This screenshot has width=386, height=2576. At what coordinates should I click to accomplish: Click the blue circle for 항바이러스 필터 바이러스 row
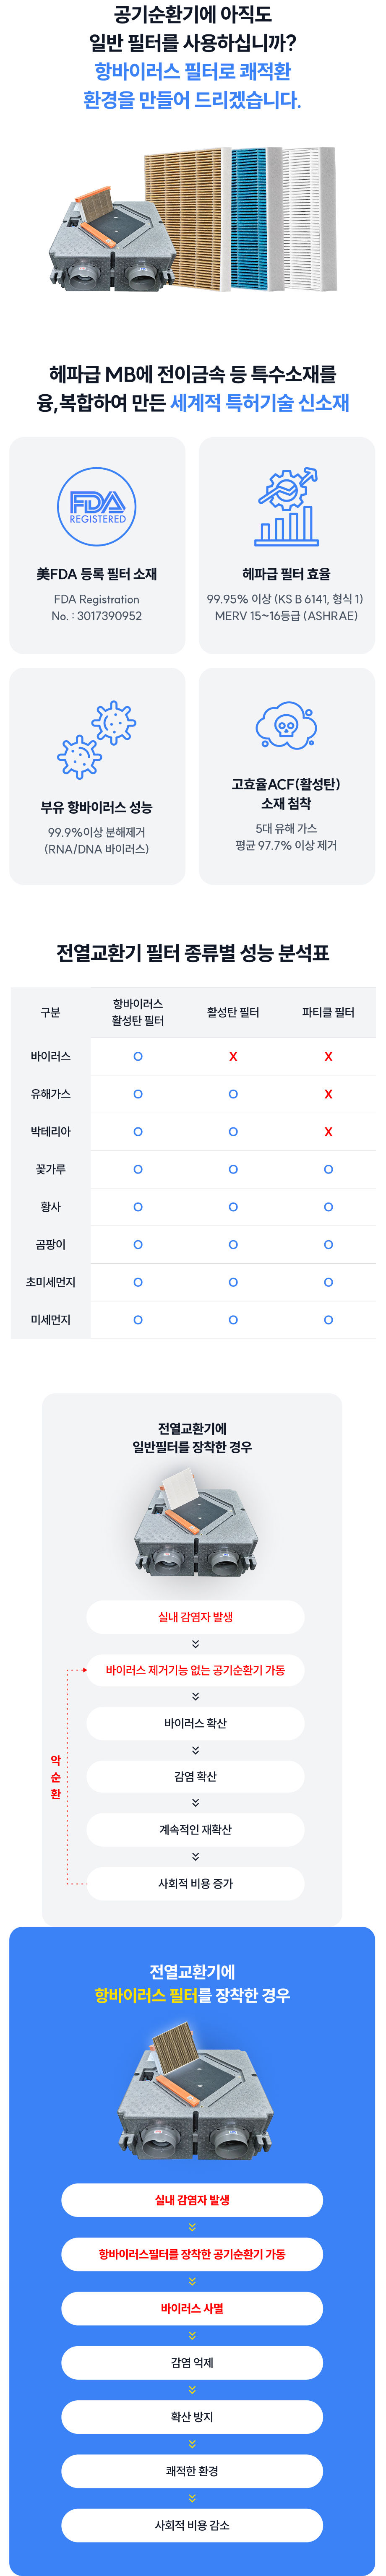138,1056
